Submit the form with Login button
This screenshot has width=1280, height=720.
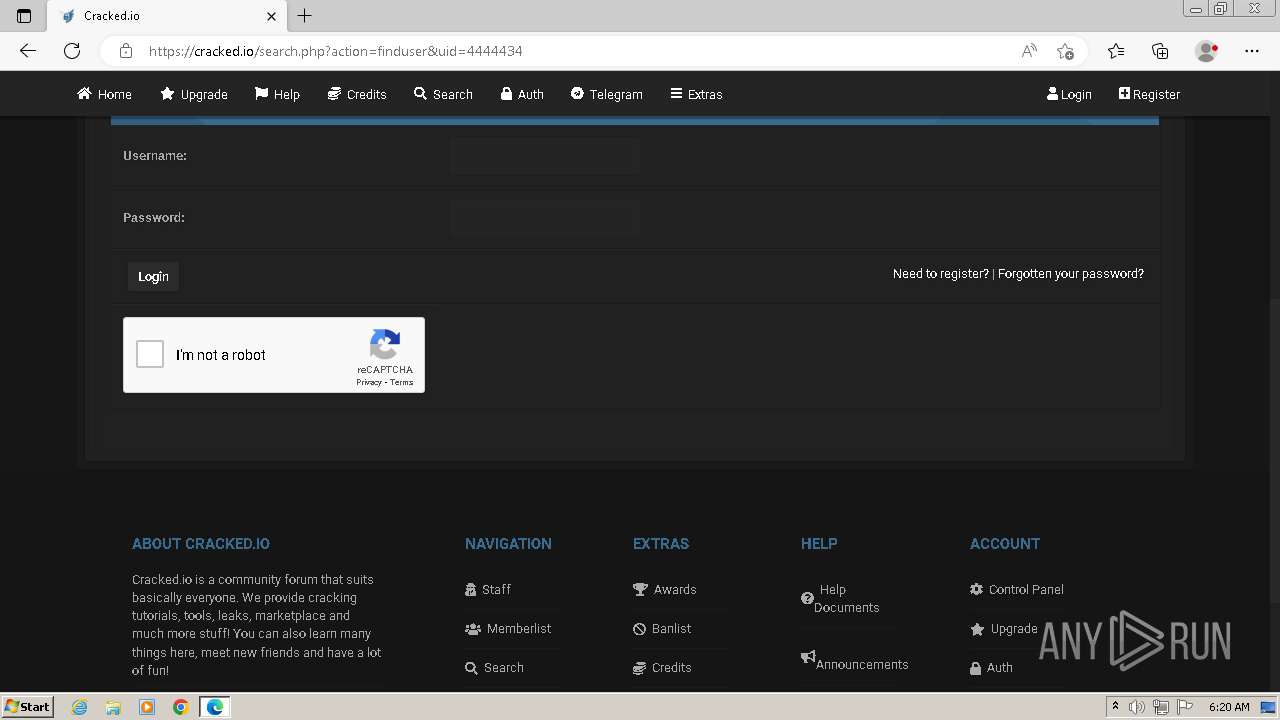tap(153, 276)
